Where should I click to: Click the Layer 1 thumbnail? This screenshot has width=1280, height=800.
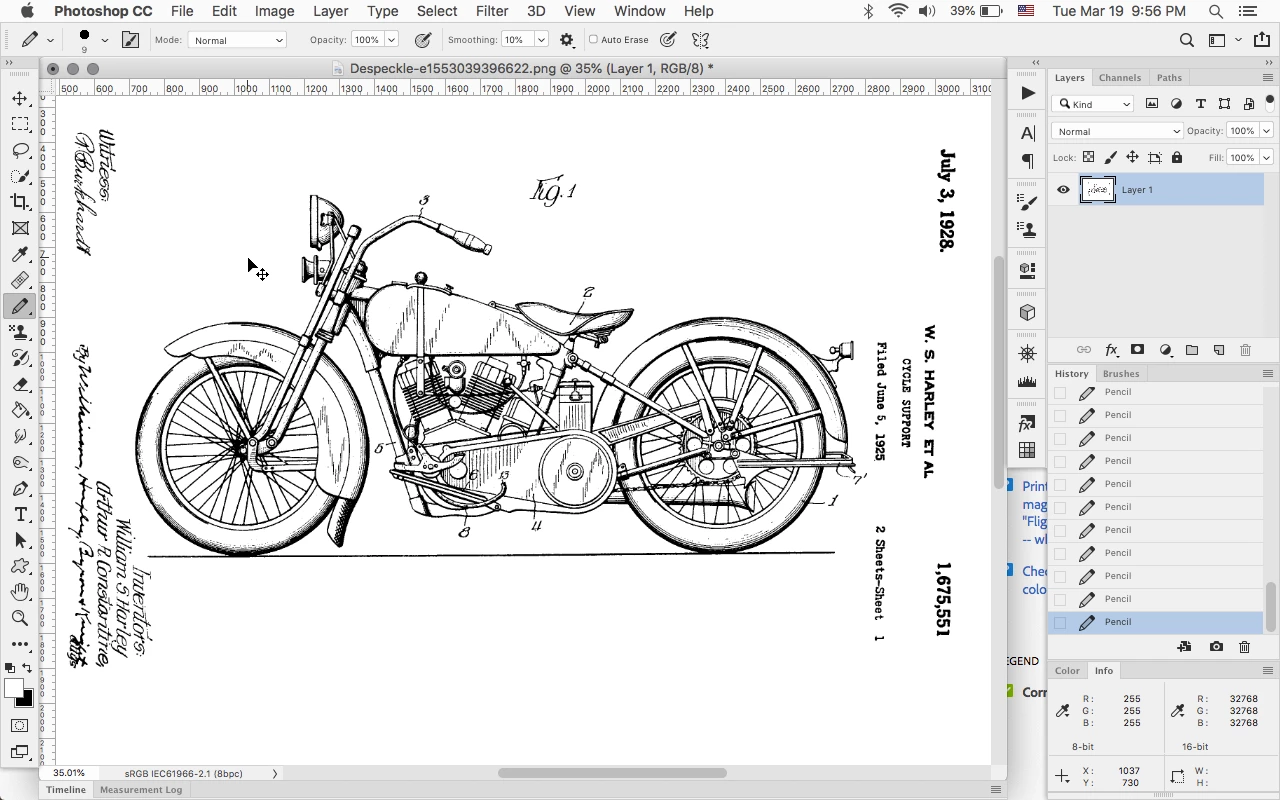pyautogui.click(x=1097, y=189)
